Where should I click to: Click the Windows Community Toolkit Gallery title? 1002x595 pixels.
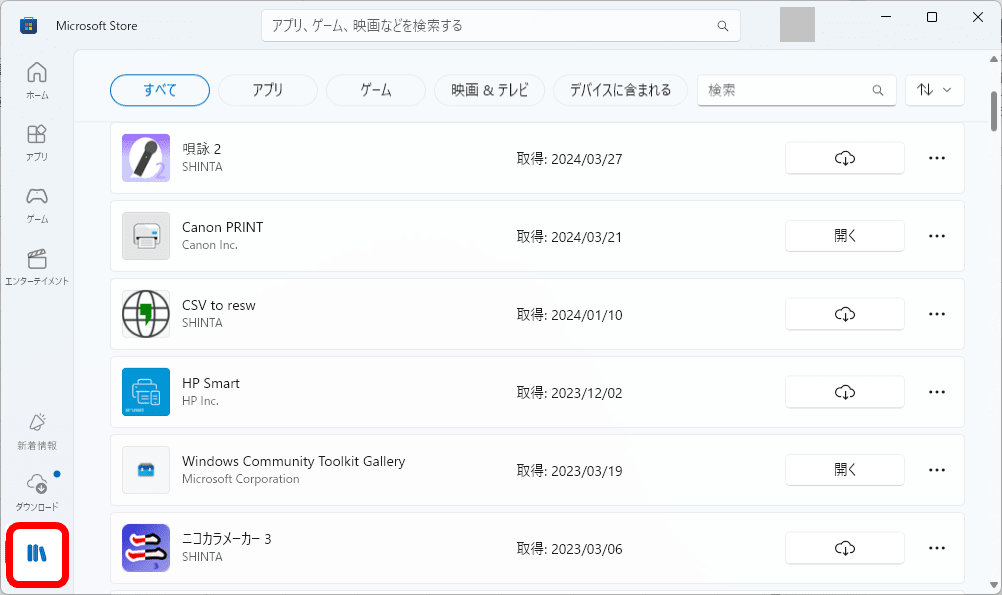tap(293, 461)
